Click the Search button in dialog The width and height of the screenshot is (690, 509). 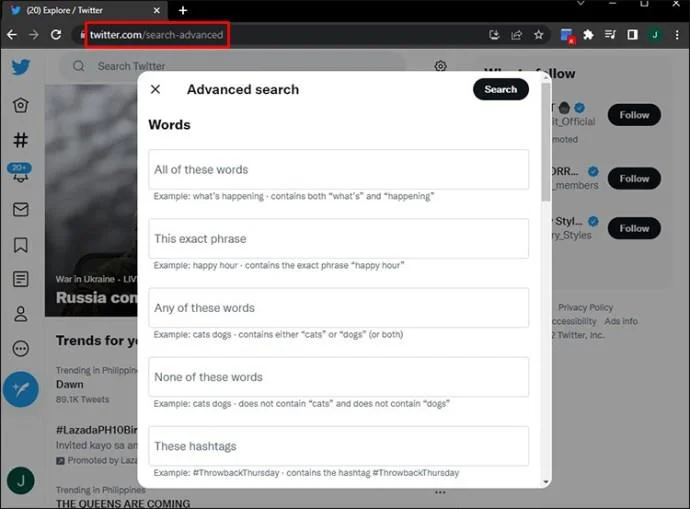click(x=501, y=89)
